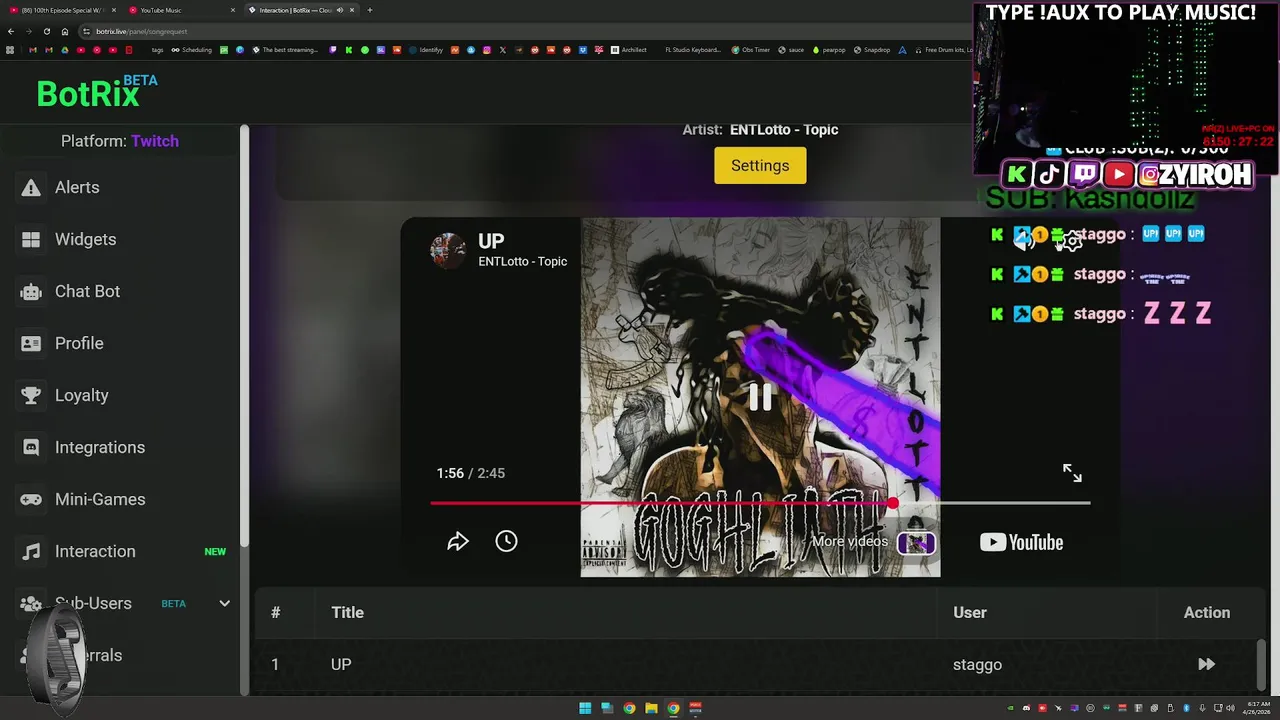The width and height of the screenshot is (1280, 720).
Task: Click the User column header
Action: point(970,612)
